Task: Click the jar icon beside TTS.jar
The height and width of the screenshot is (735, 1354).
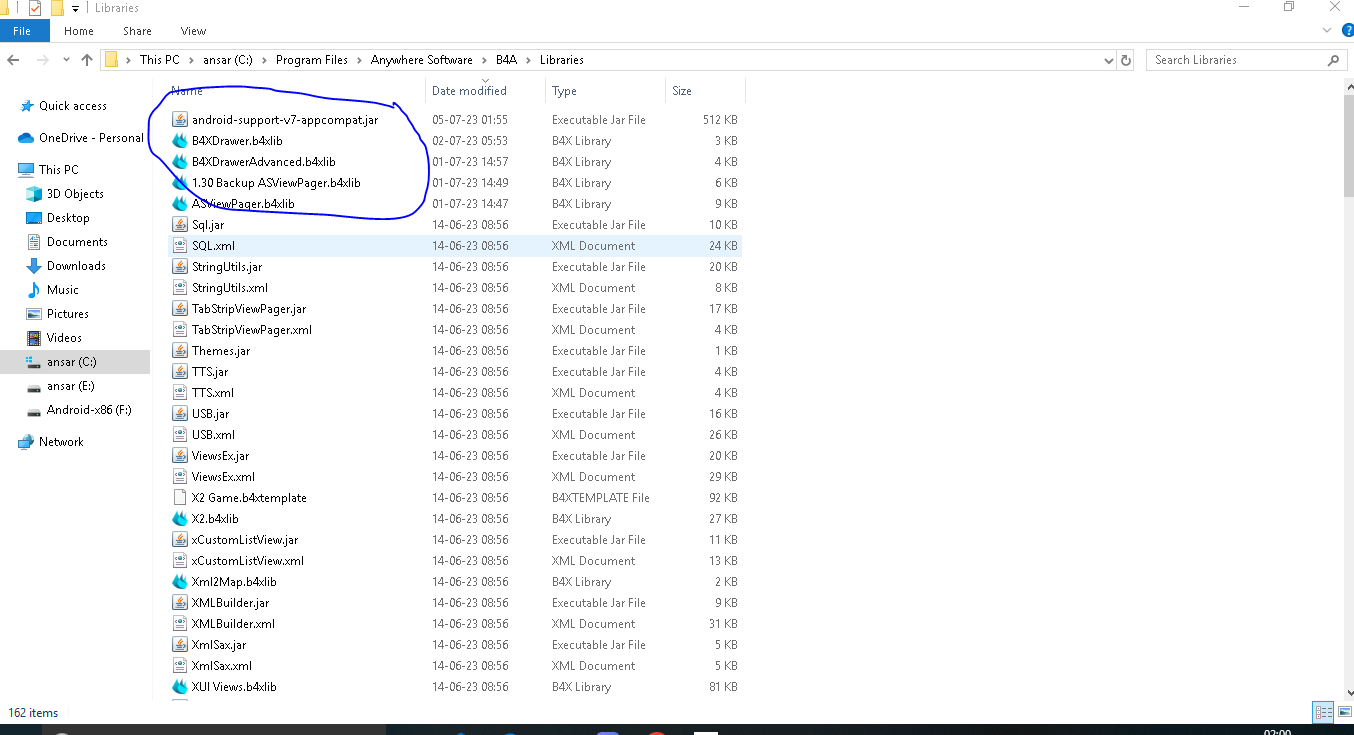Action: (x=180, y=372)
